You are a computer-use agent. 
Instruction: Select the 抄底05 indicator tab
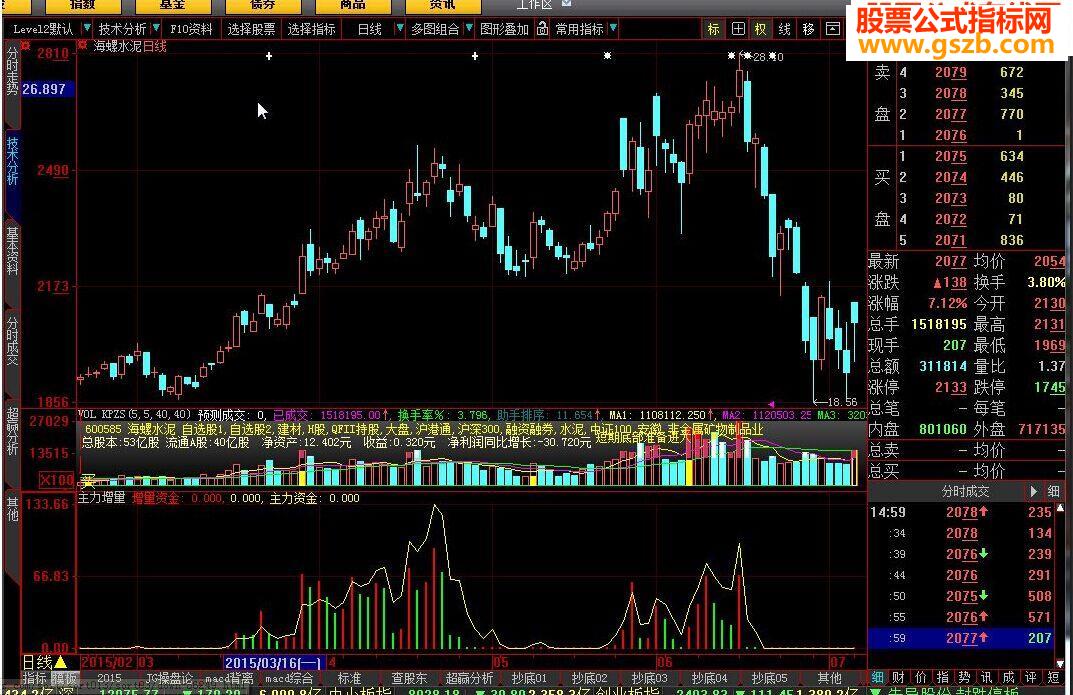point(769,678)
